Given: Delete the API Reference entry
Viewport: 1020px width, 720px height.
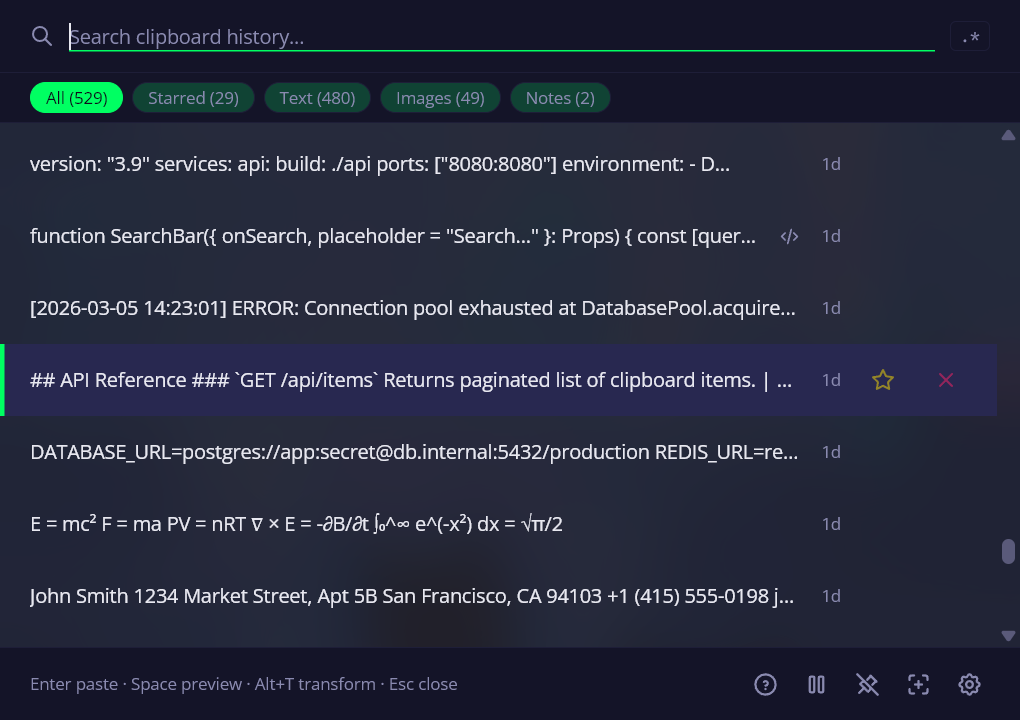Looking at the screenshot, I should pos(945,380).
